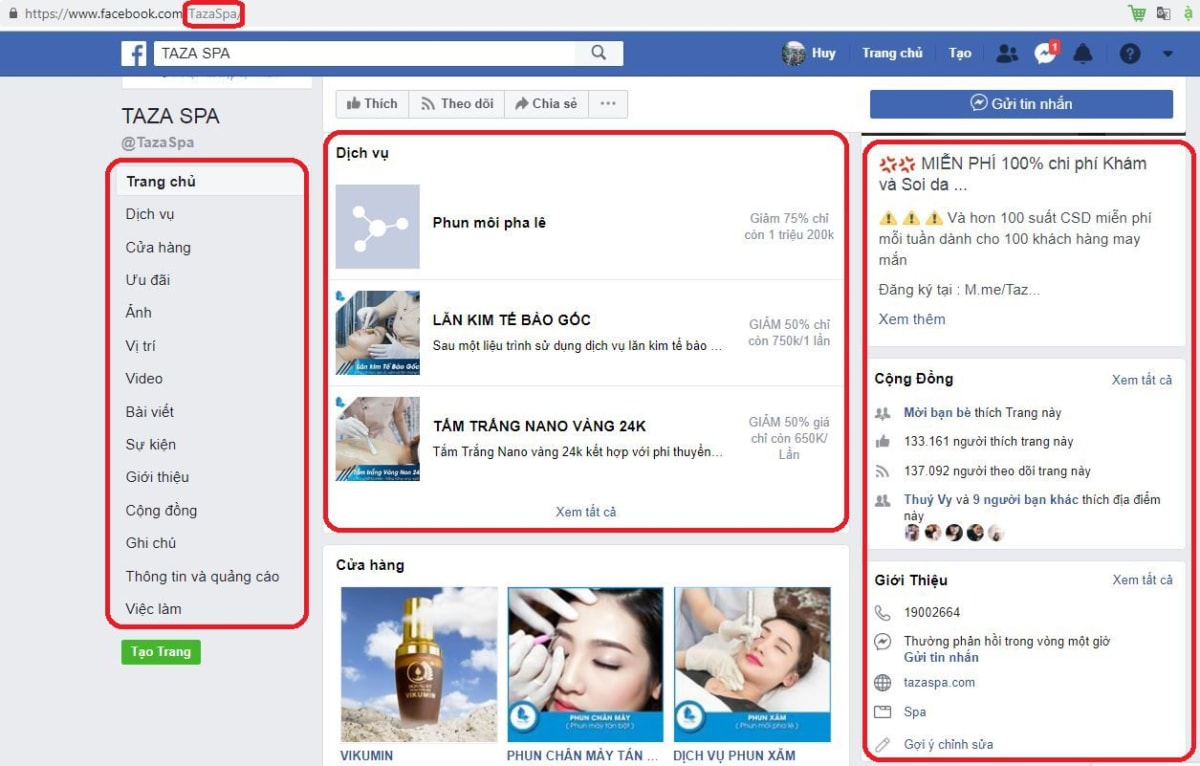
Task: Expand post with Xem thêm
Action: (912, 319)
